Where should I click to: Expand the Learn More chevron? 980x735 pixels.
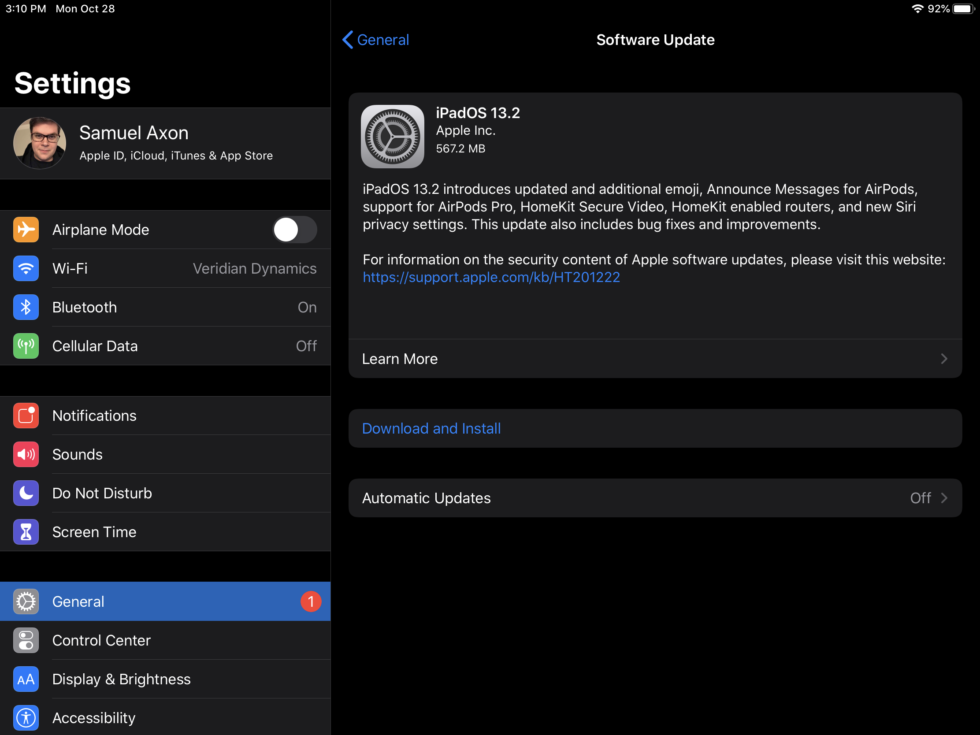[x=943, y=359]
